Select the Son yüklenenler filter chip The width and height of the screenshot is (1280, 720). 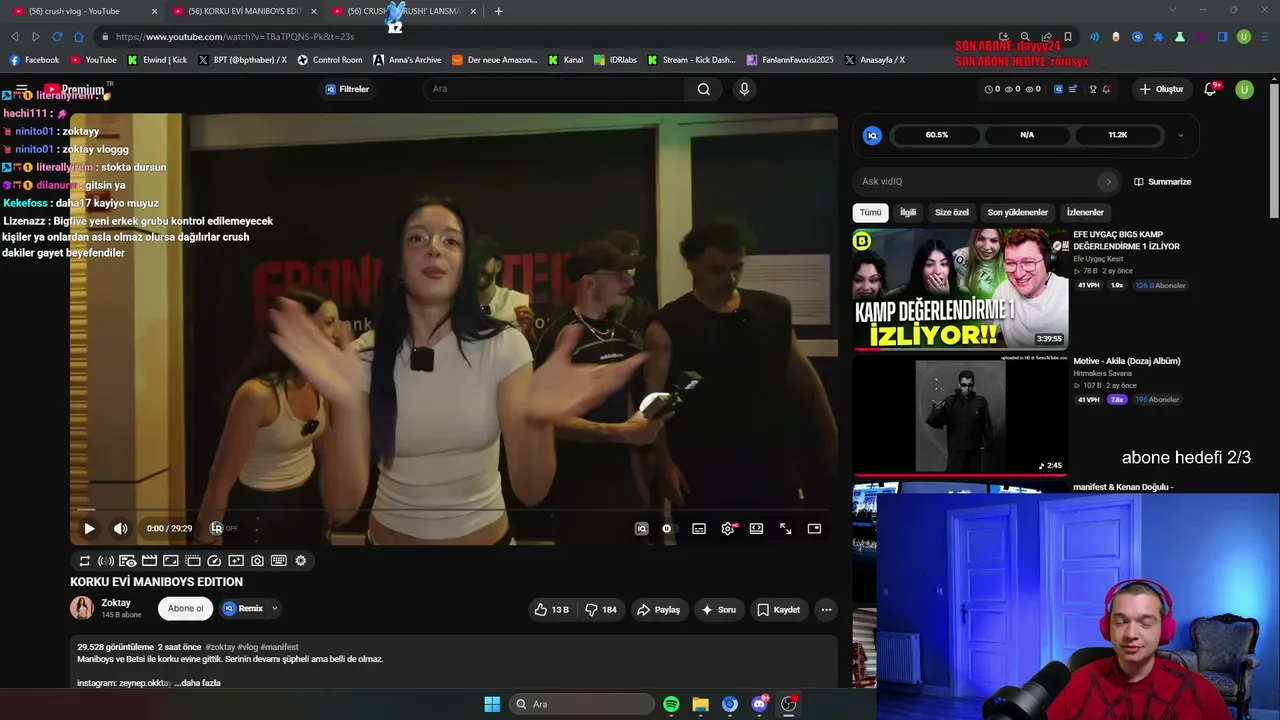(1018, 213)
